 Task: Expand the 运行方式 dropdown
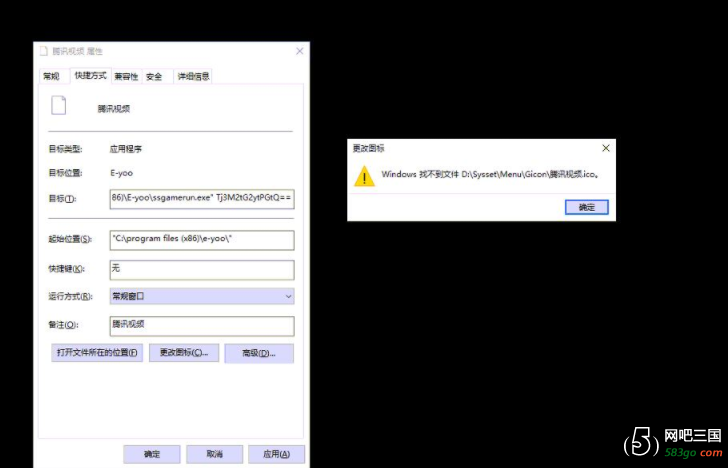click(x=202, y=296)
